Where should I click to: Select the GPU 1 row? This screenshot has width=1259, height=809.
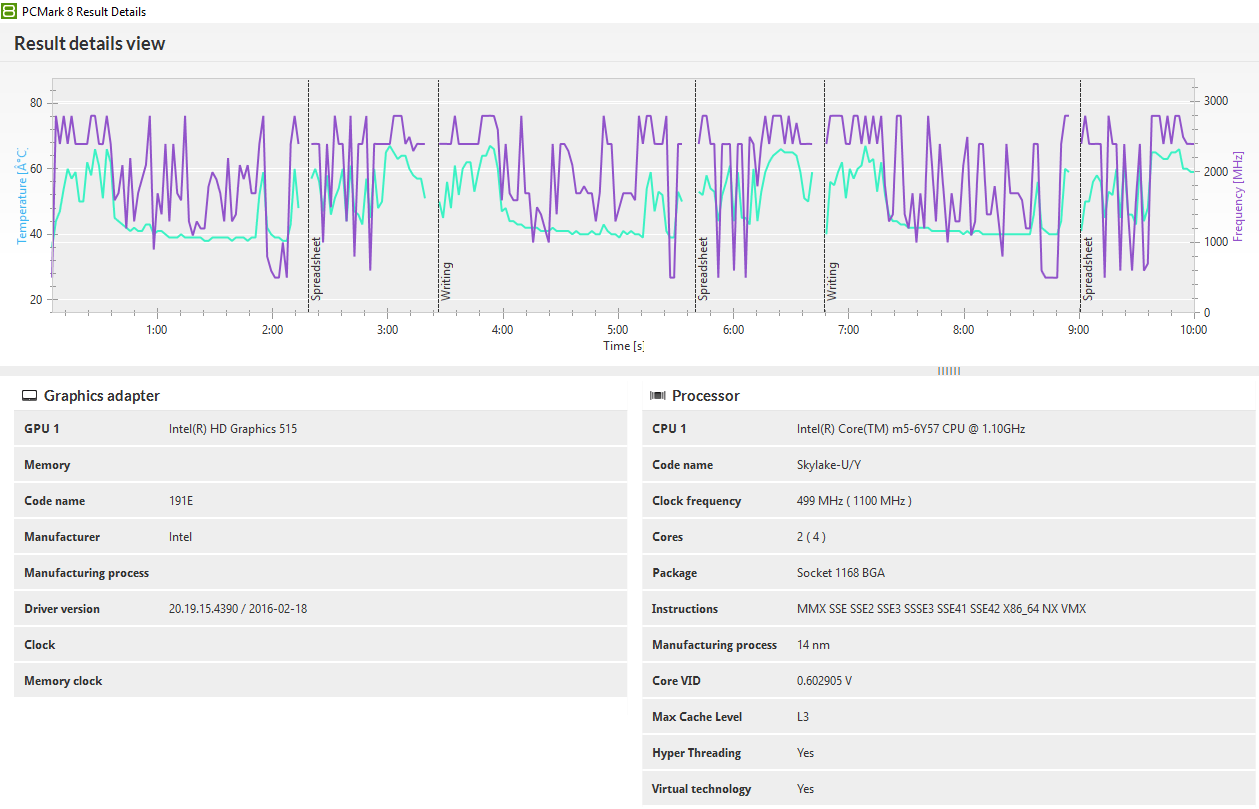coord(320,429)
